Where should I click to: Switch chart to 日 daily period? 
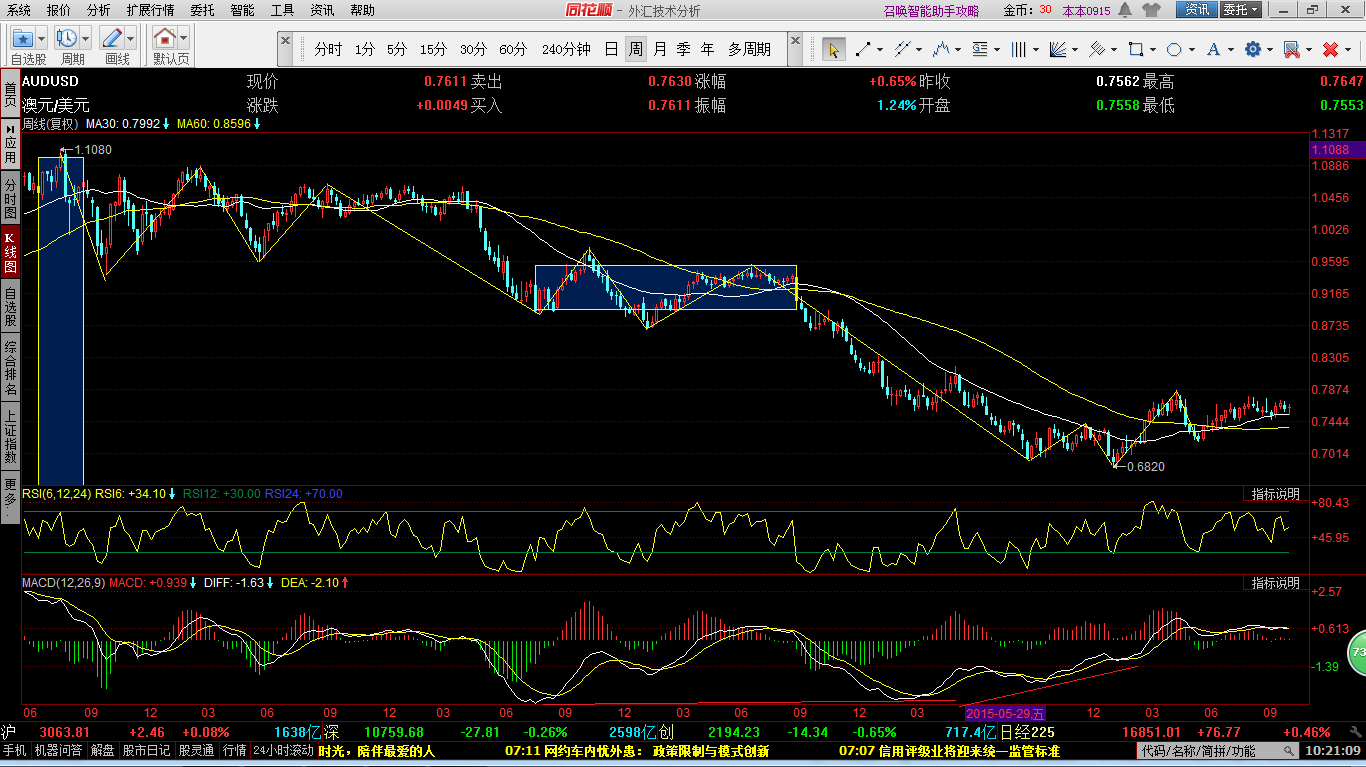[x=611, y=49]
